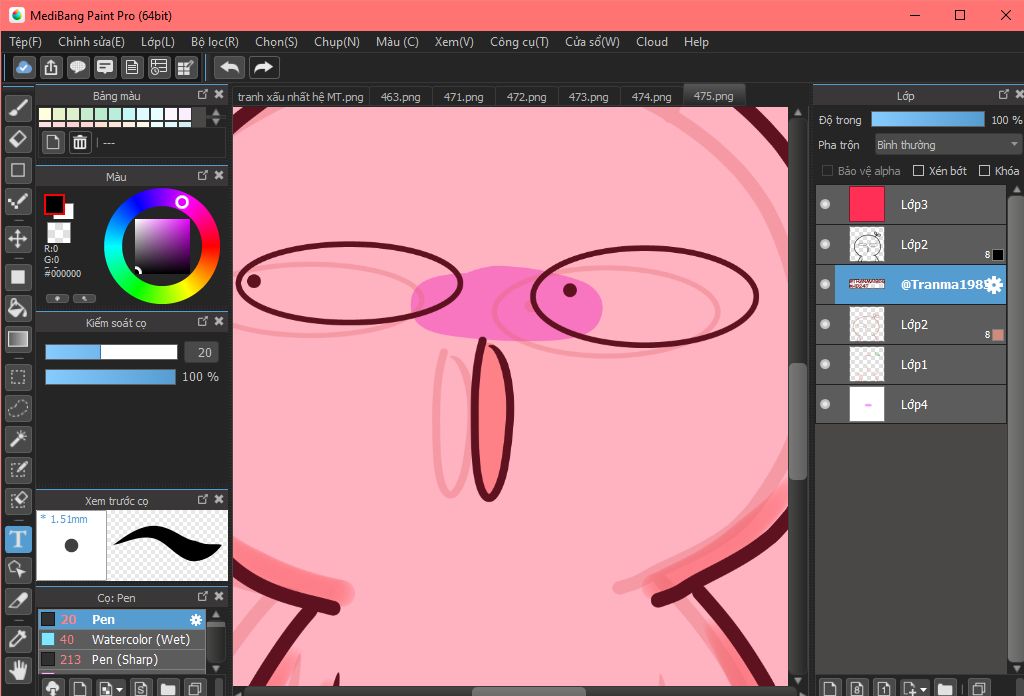Select the rectangular Select tool
The image size is (1024, 696).
18,377
